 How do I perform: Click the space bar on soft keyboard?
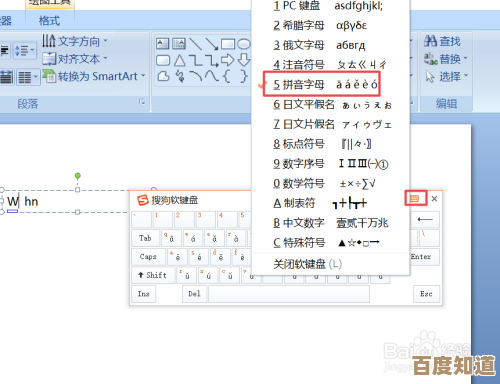289,294
